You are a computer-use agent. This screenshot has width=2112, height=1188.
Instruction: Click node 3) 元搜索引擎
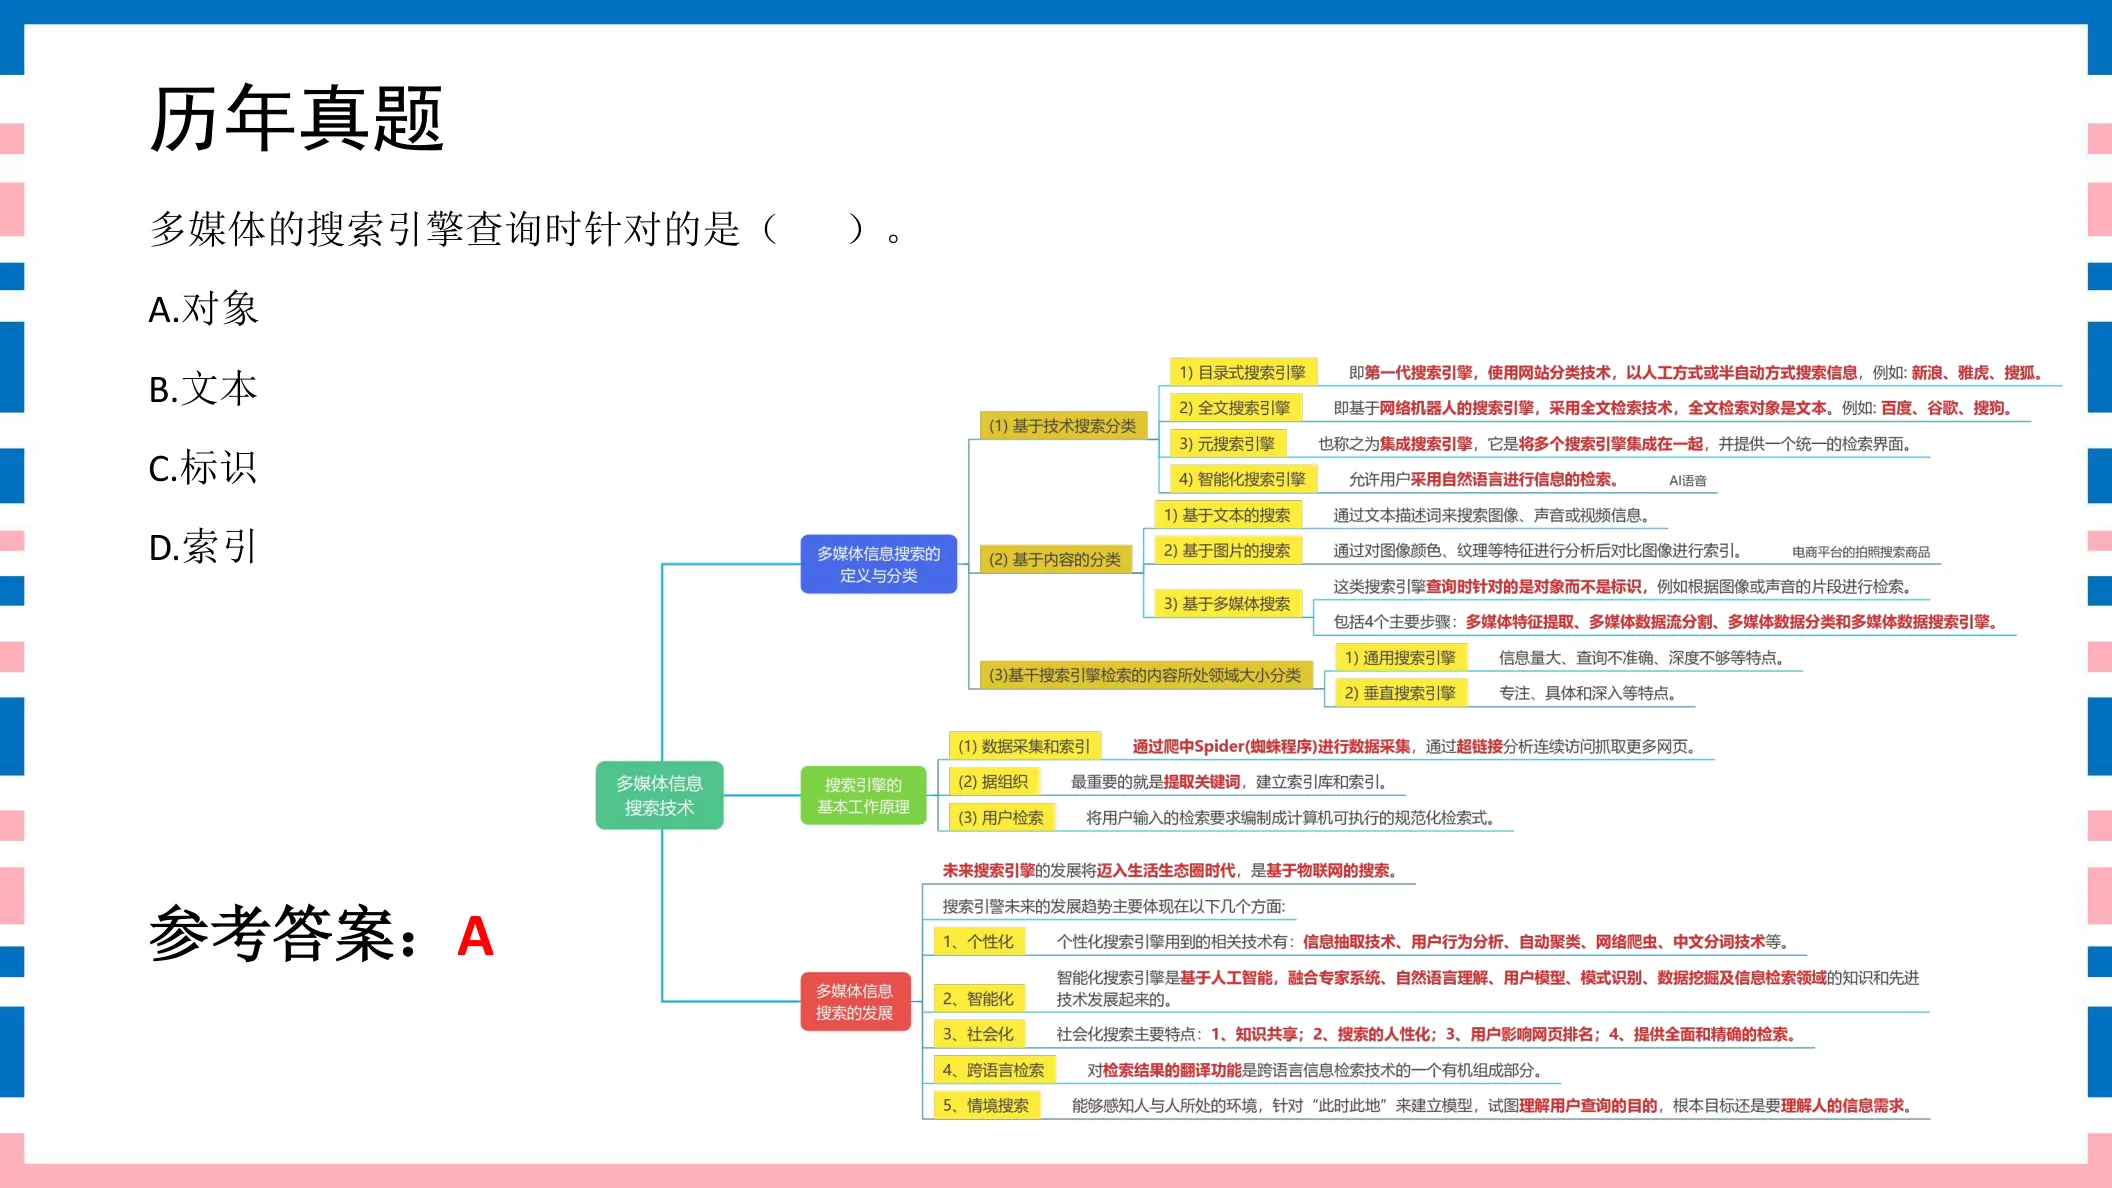tap(1227, 443)
